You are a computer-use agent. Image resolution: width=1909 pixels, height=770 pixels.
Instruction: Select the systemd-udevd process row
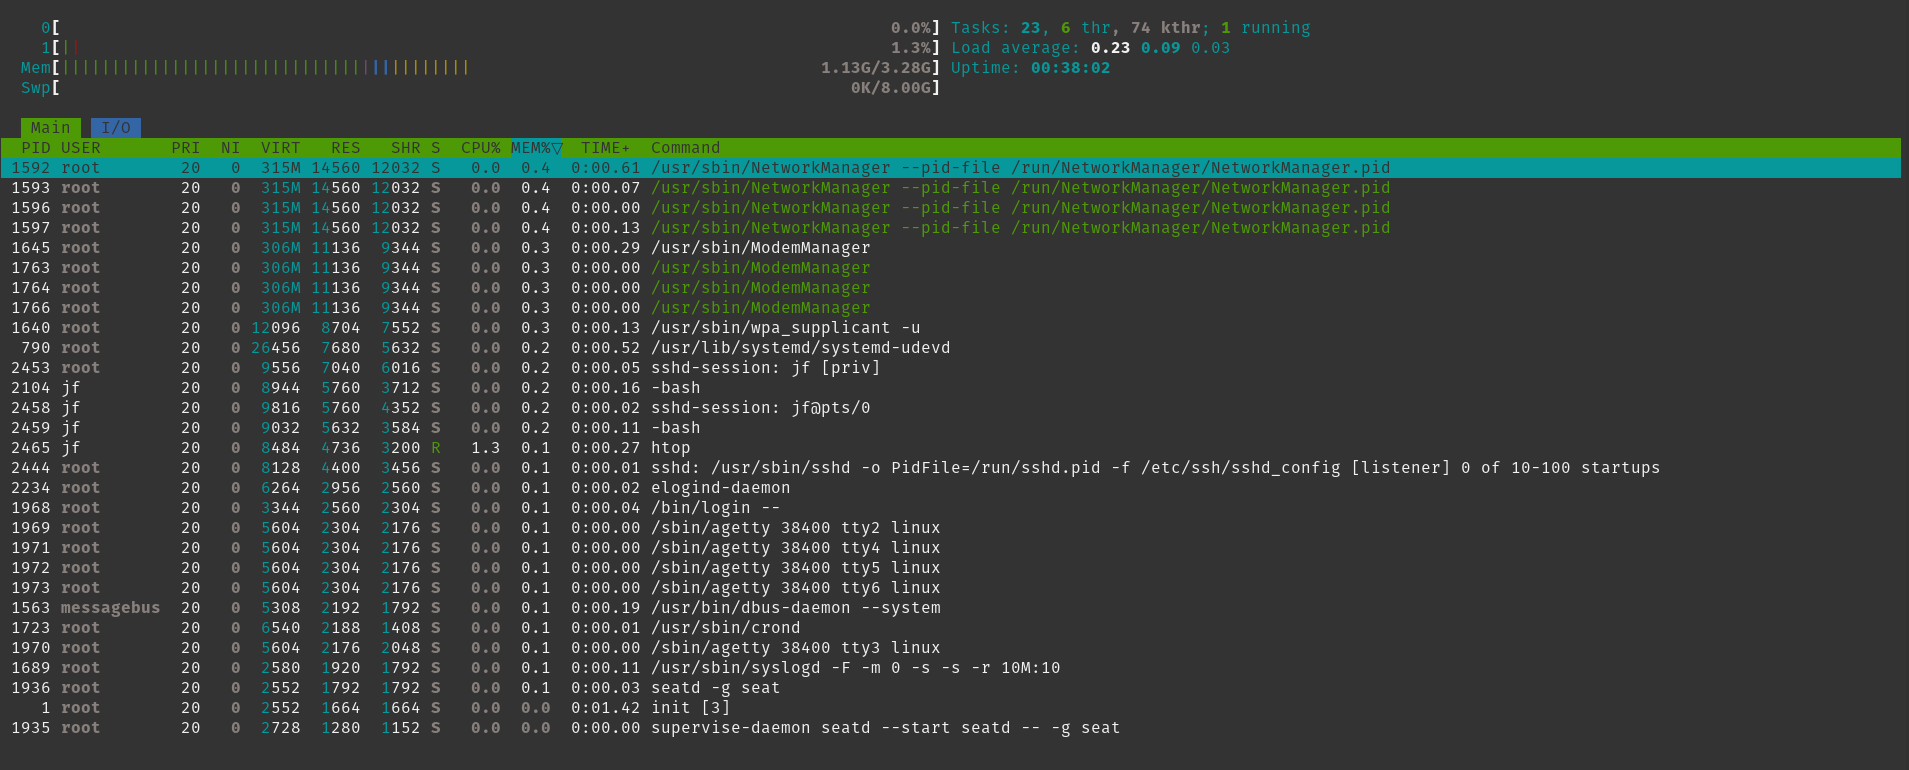800,348
